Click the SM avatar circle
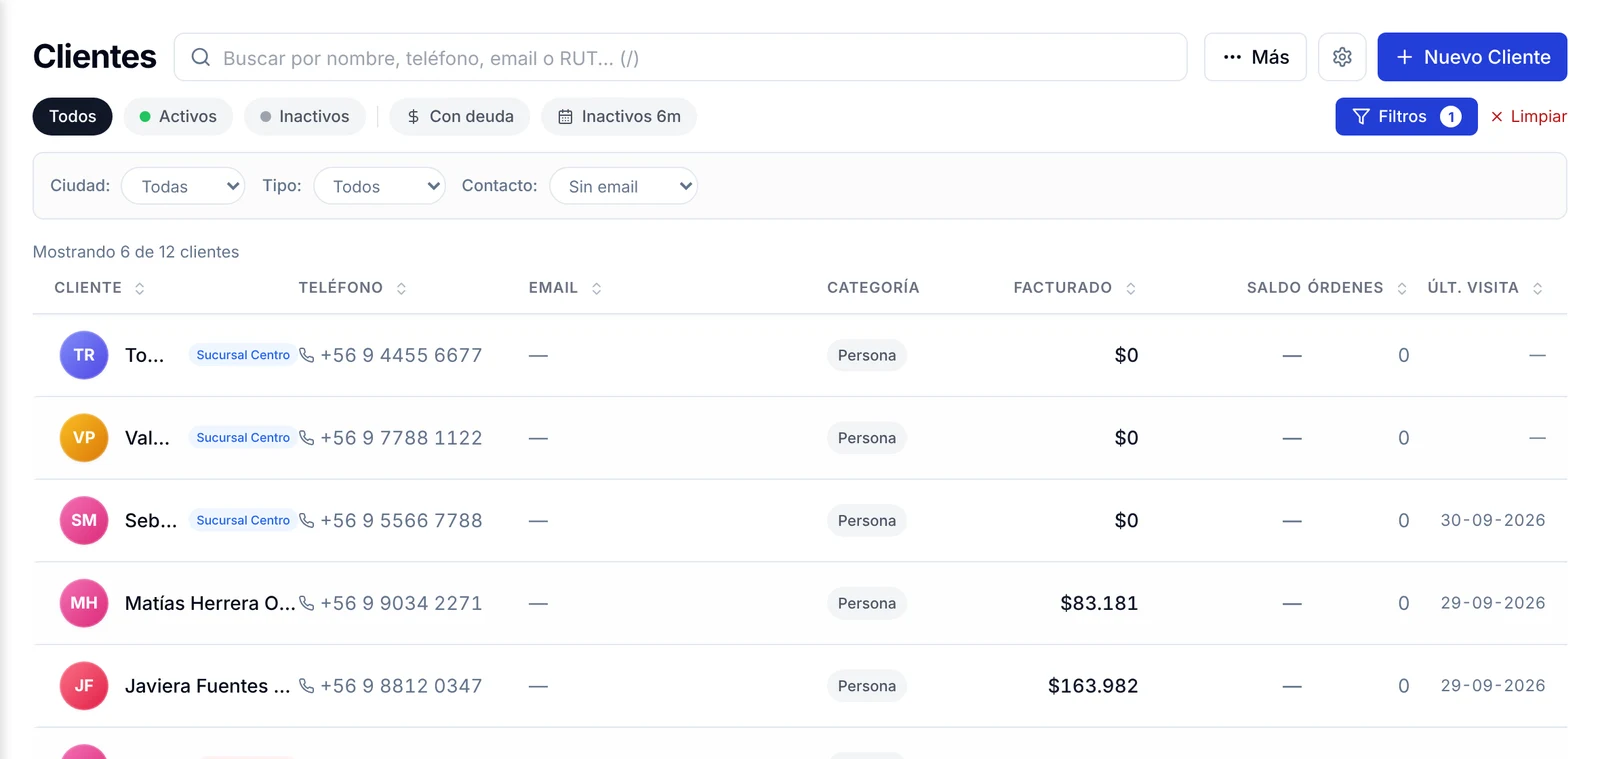The height and width of the screenshot is (759, 1600). click(84, 520)
